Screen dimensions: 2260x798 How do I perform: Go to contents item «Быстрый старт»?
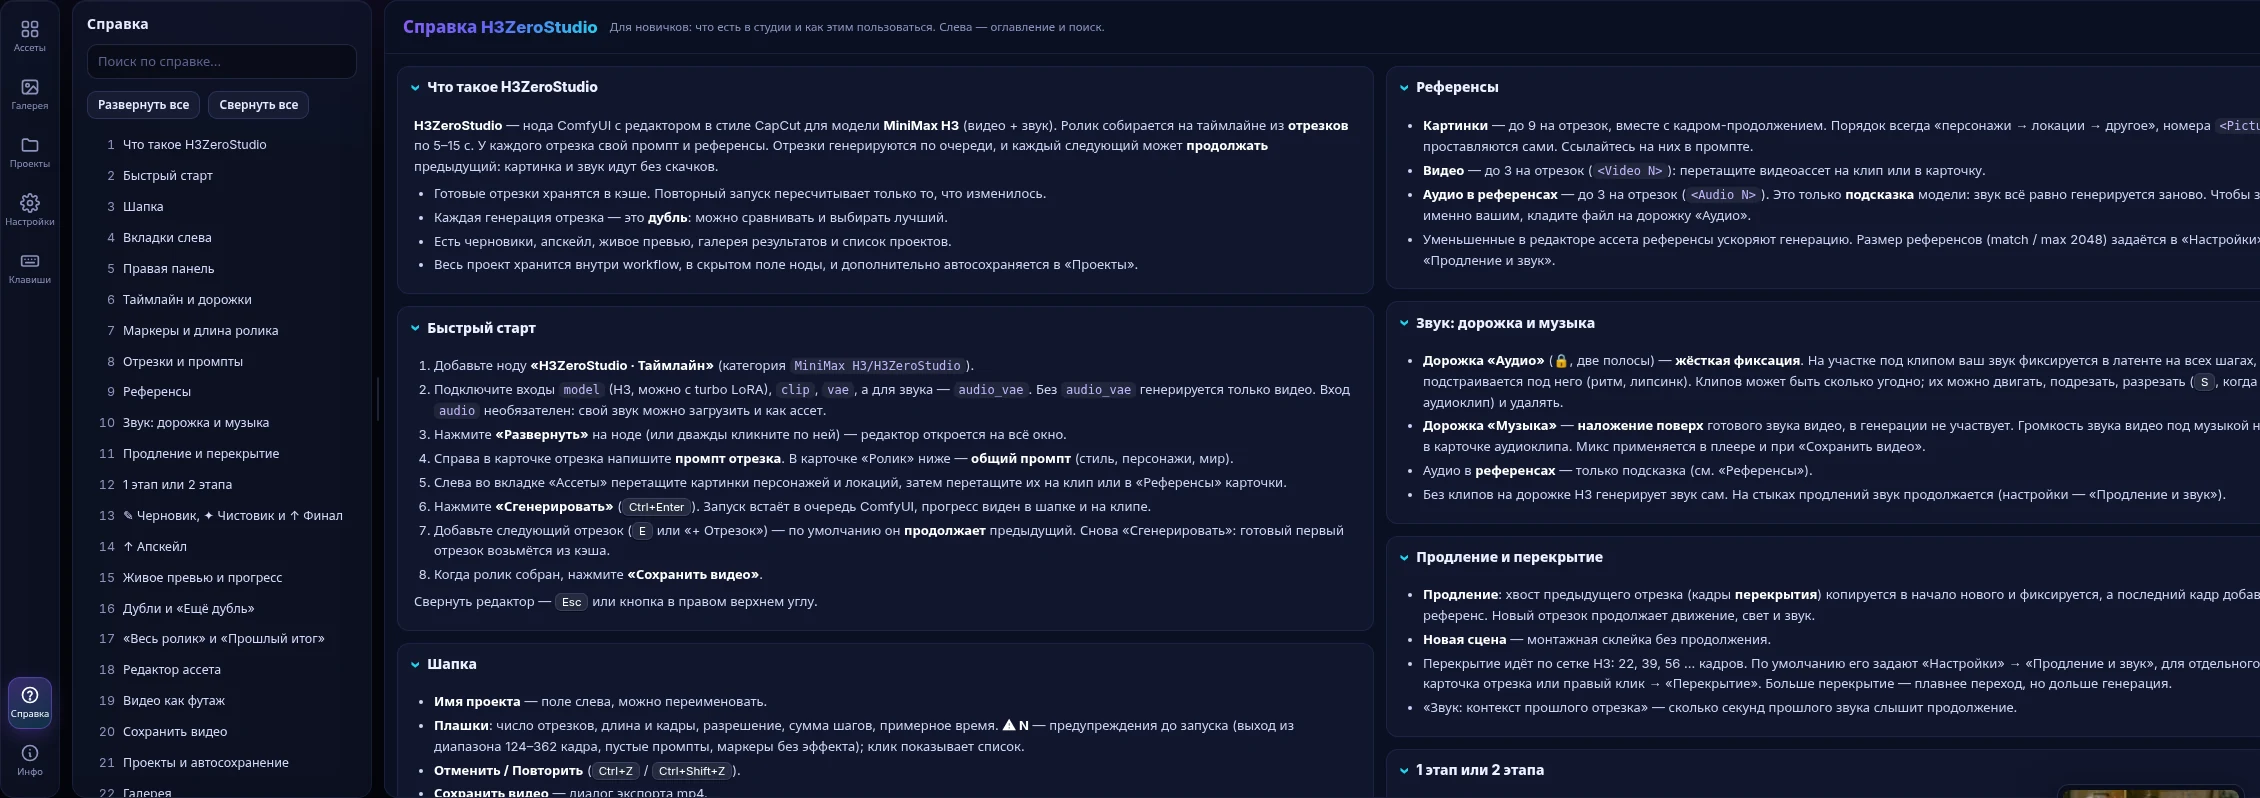click(x=222, y=176)
